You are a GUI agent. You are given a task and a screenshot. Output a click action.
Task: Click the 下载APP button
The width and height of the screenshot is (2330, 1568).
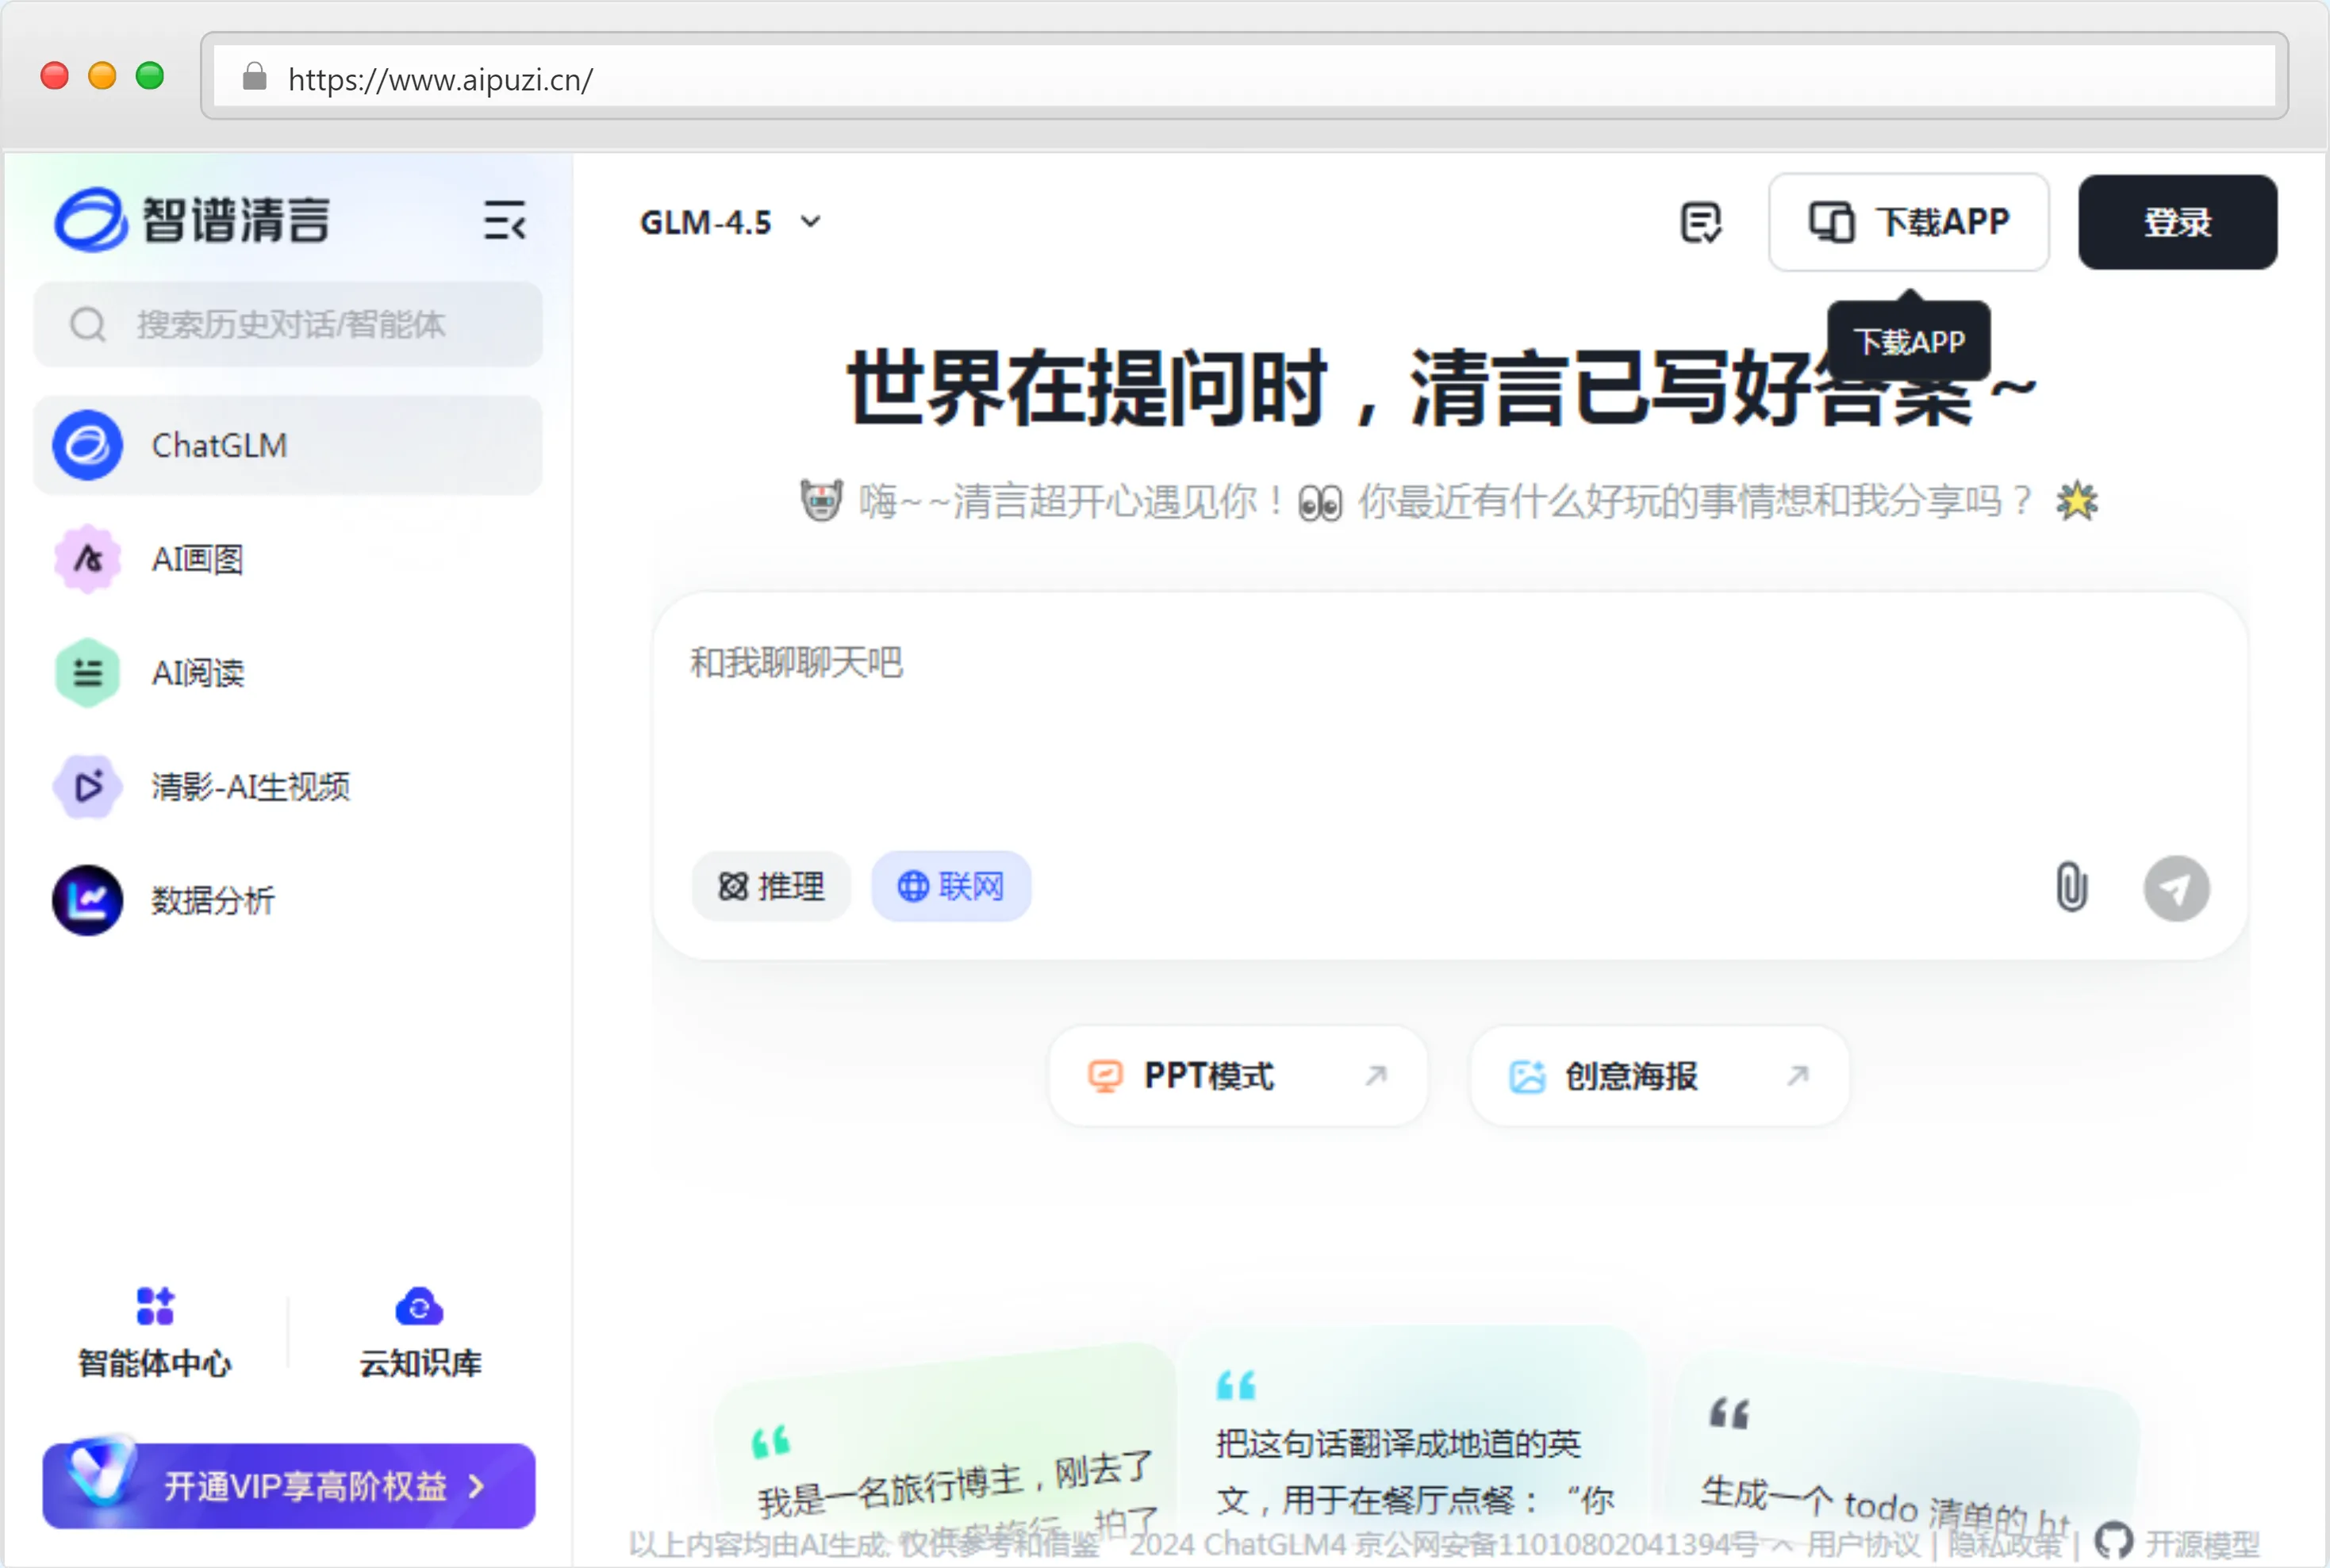[x=1908, y=222]
